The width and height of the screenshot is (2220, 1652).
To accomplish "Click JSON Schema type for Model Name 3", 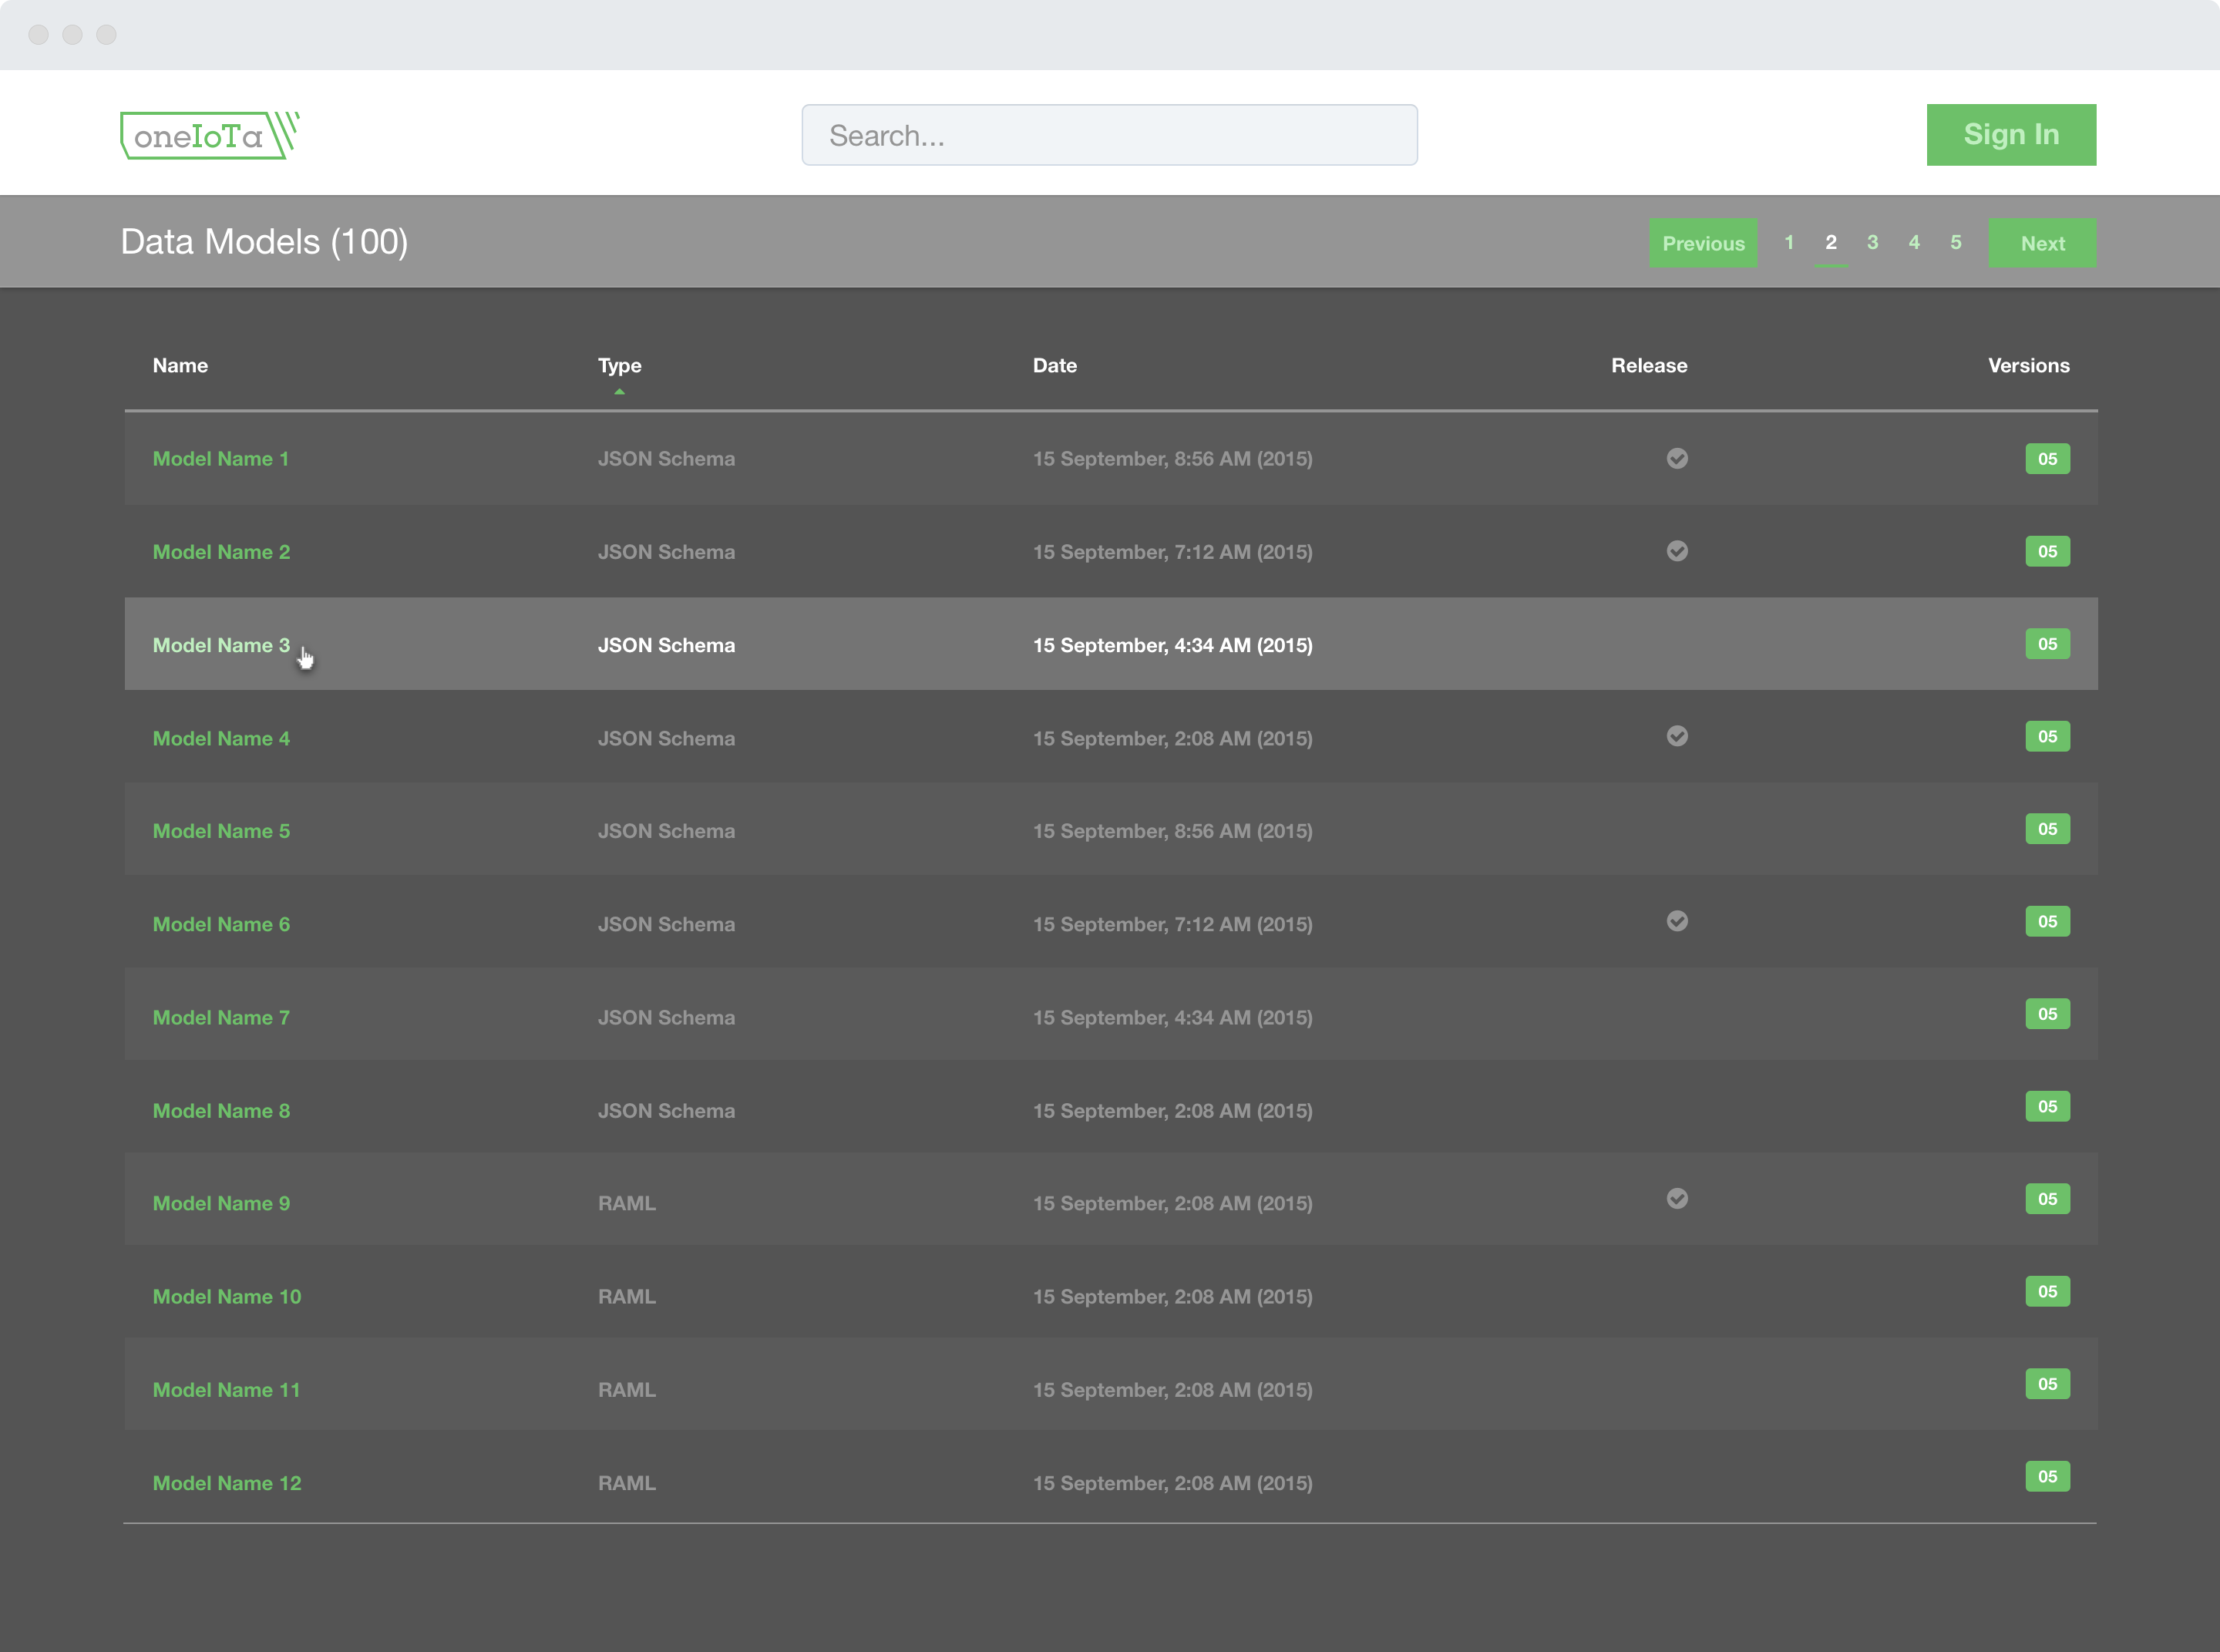I will 666,645.
